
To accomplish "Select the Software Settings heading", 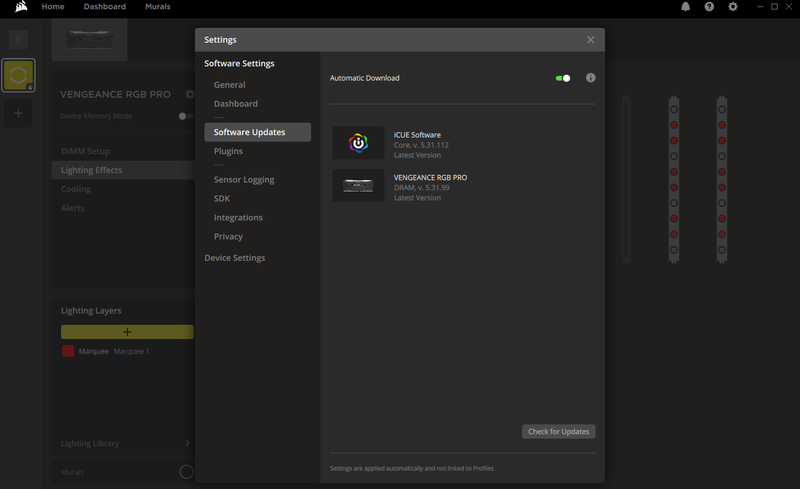I will (x=239, y=63).
